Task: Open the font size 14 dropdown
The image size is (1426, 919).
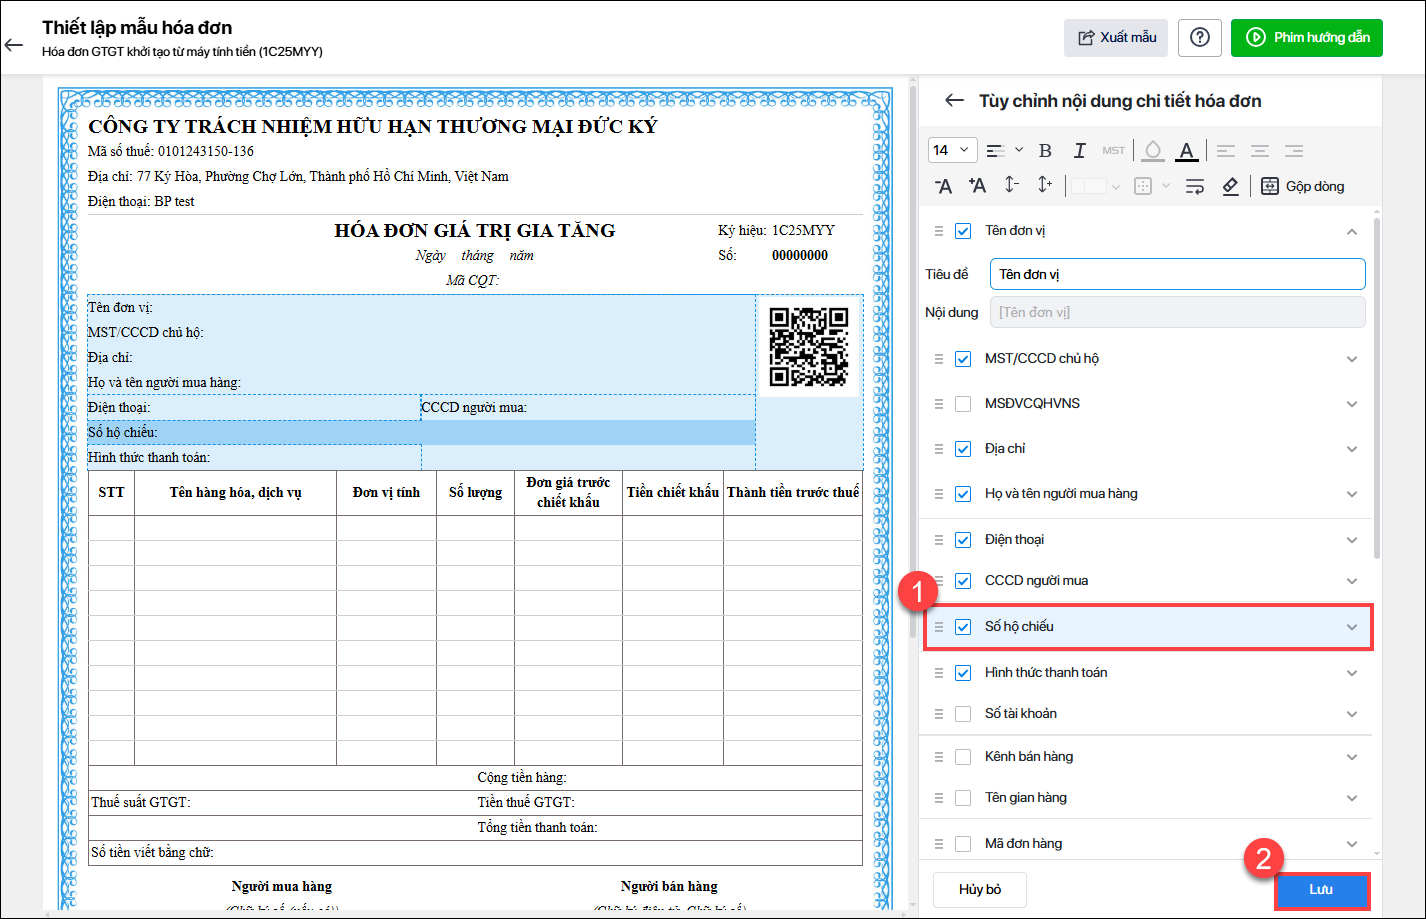Action: click(952, 151)
